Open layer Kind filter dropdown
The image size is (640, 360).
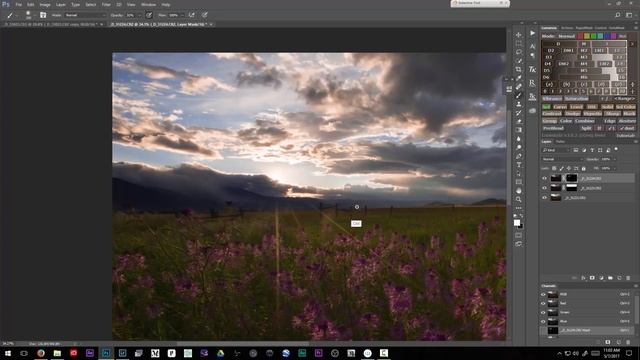(x=556, y=150)
